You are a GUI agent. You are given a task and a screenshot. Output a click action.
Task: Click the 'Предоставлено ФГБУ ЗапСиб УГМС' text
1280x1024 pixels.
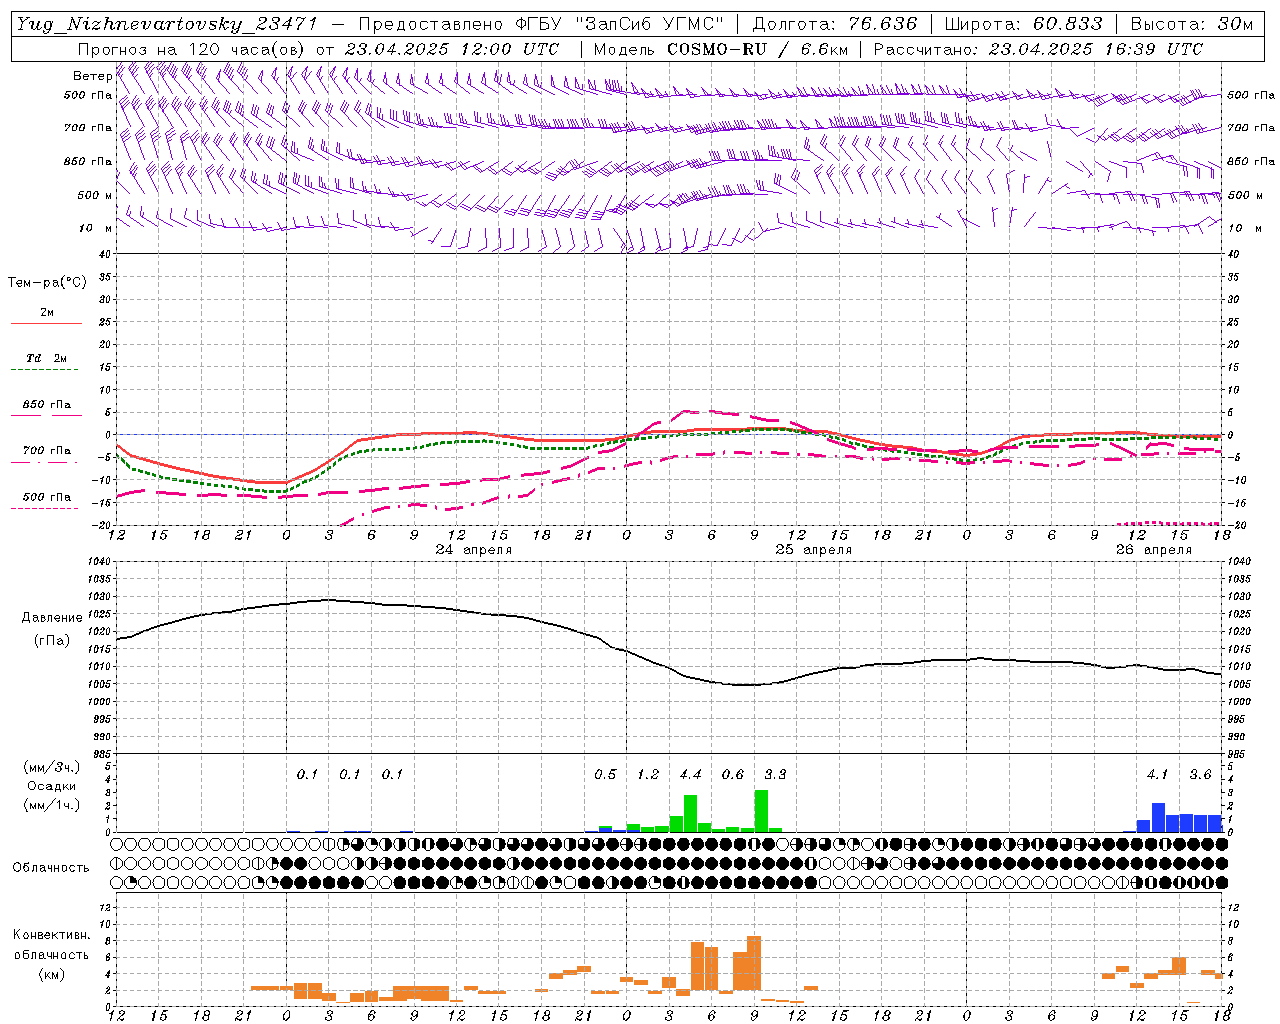click(540, 24)
